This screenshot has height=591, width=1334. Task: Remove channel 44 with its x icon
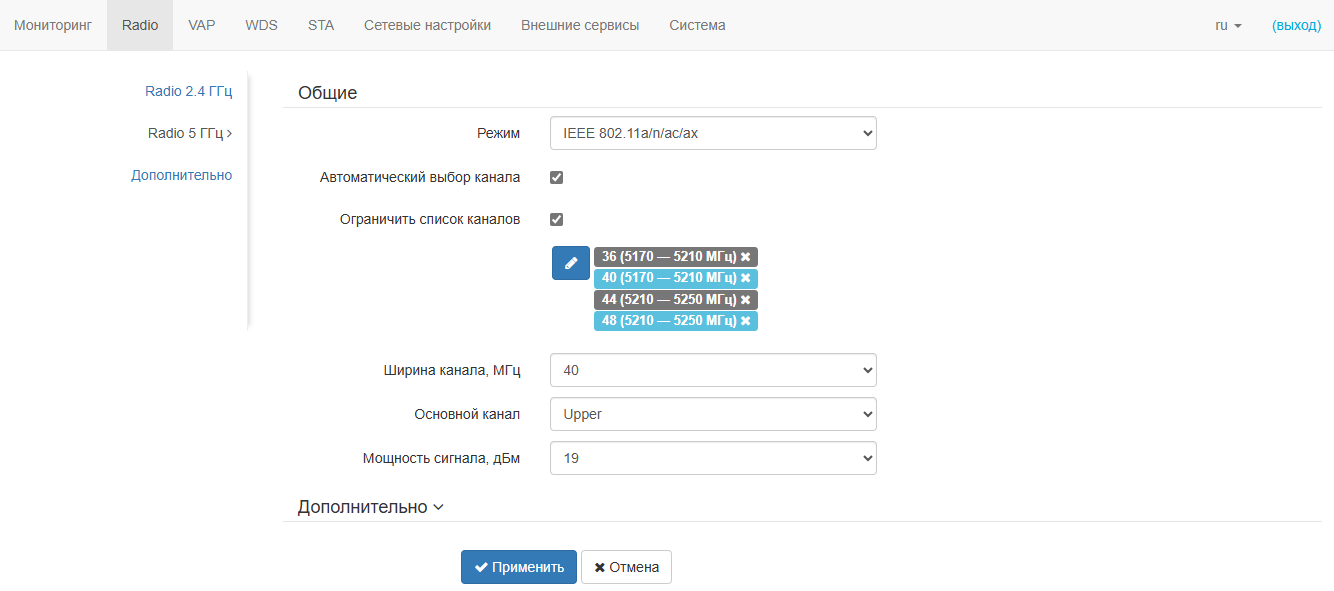click(x=745, y=300)
